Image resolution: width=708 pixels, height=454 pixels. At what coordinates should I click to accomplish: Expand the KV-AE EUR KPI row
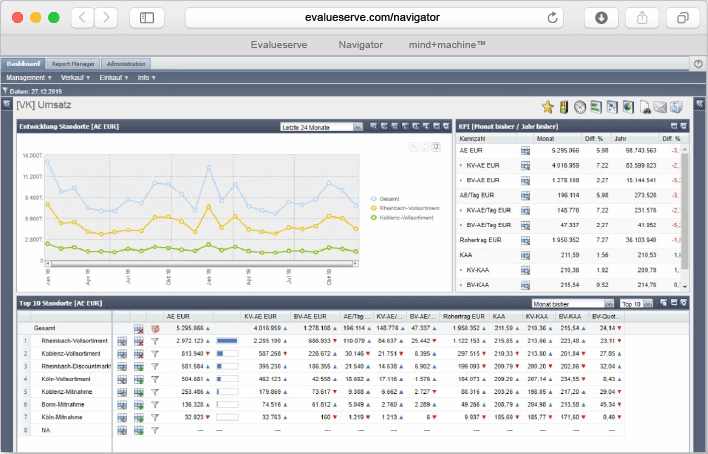461,166
